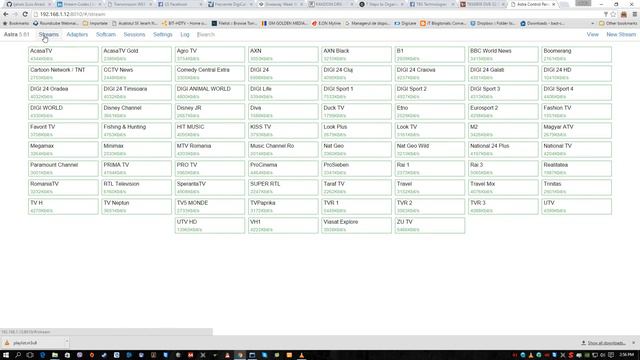Reload the Astra control panel page

pyautogui.click(x=25, y=14)
